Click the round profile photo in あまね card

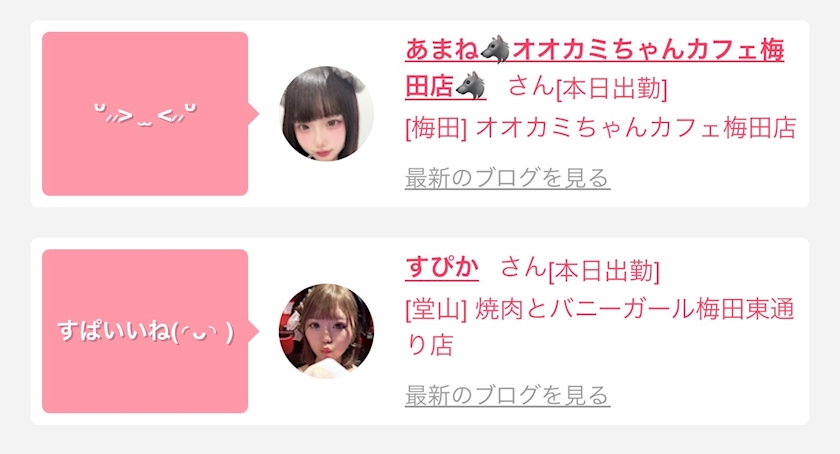point(326,114)
